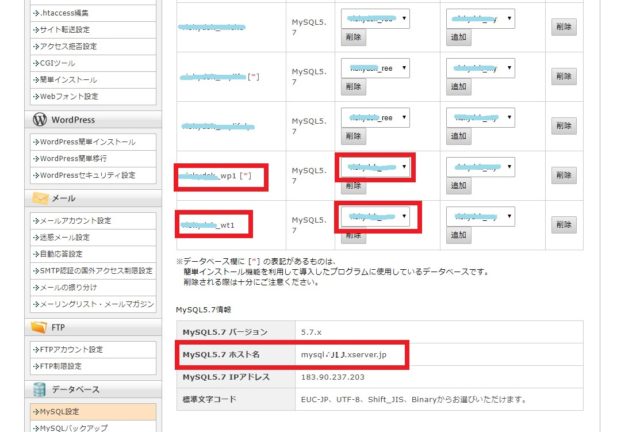Open MySQLバックアップ
This screenshot has height=432, width=640.
coord(93,427)
